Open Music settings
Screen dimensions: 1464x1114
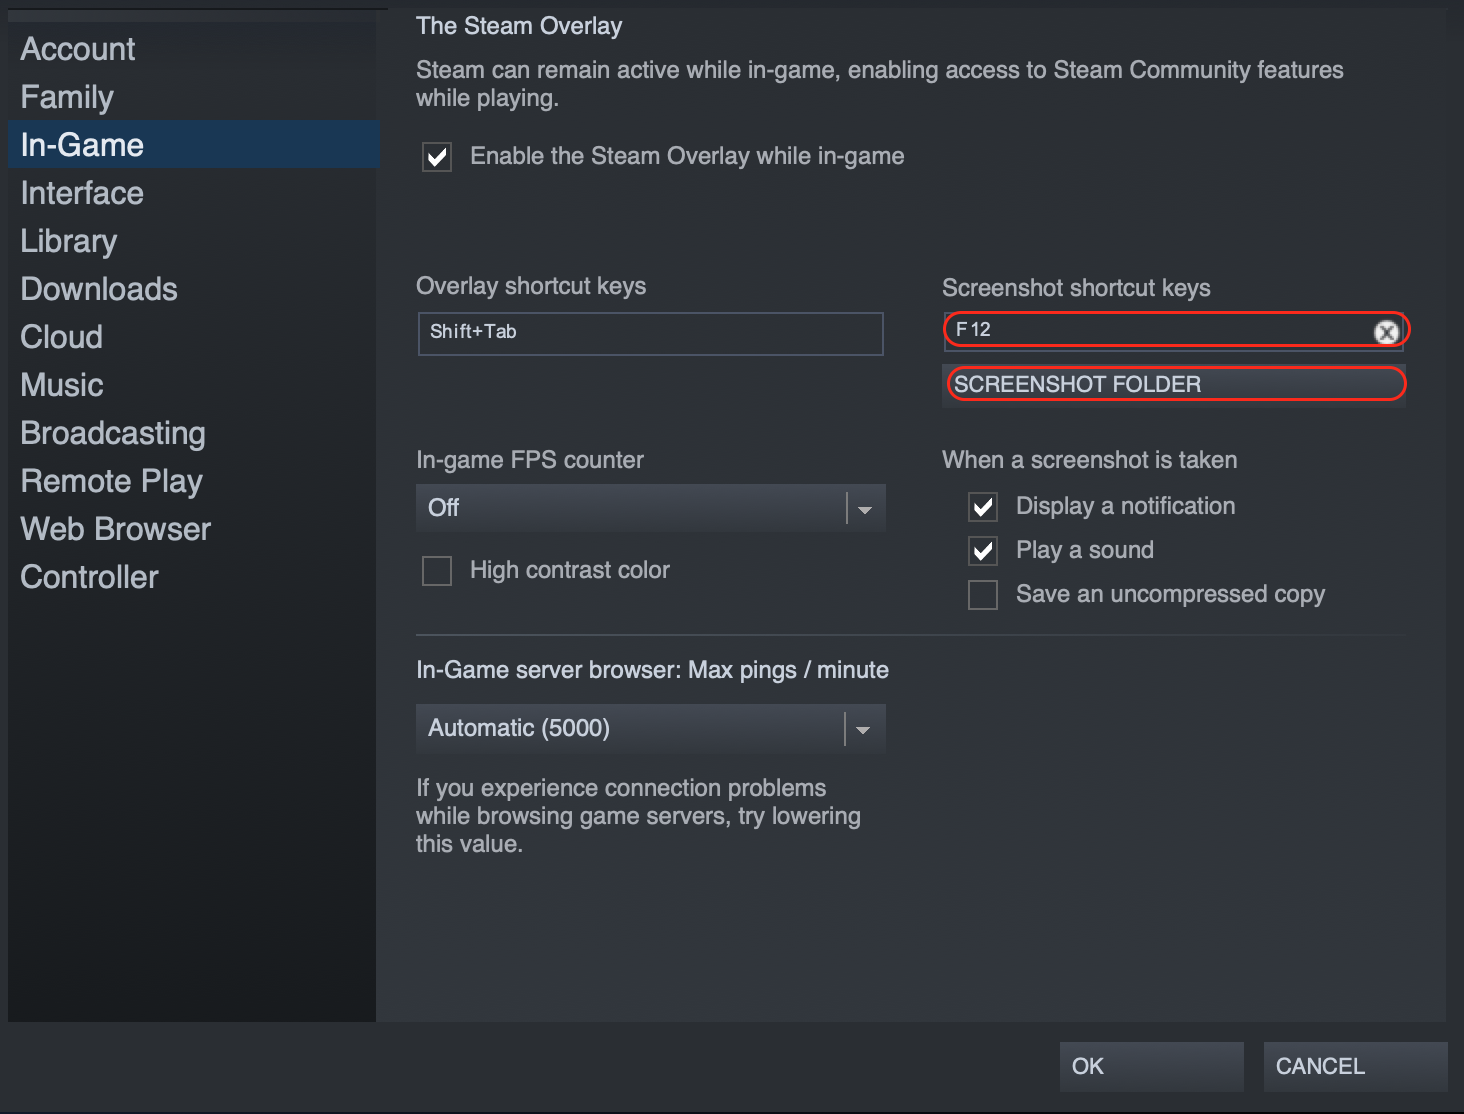click(193, 385)
